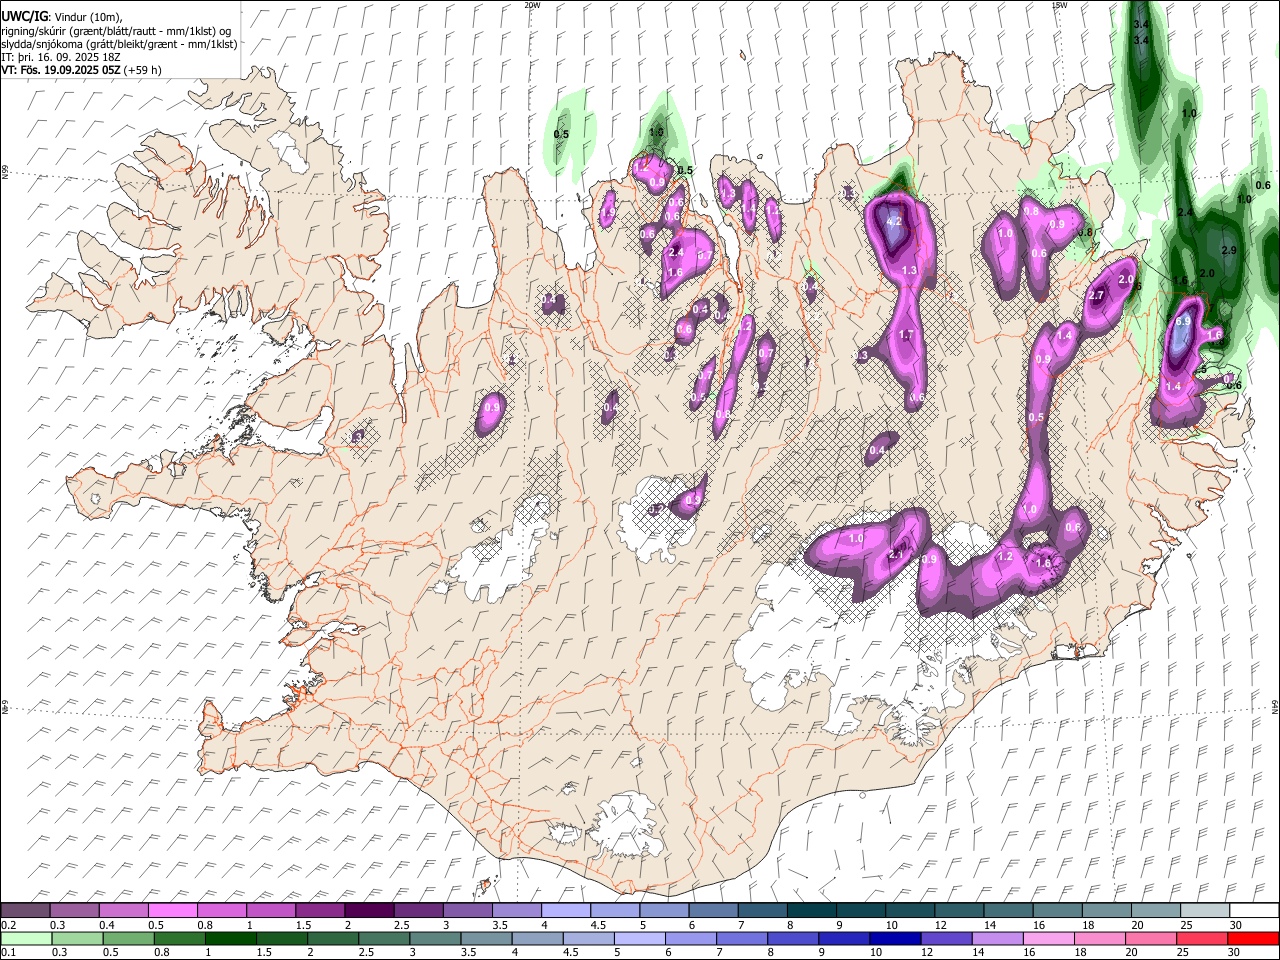Select the bright pink 0.5–0.8 swatch in upper legend row
1280x960 pixels.
pyautogui.click(x=173, y=910)
